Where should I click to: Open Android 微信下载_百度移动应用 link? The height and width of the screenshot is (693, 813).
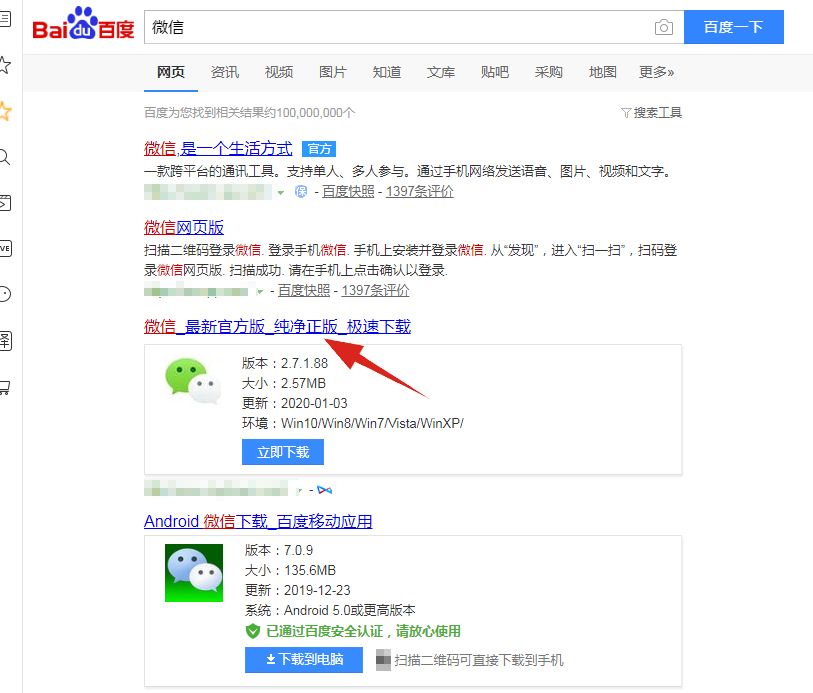point(258,521)
